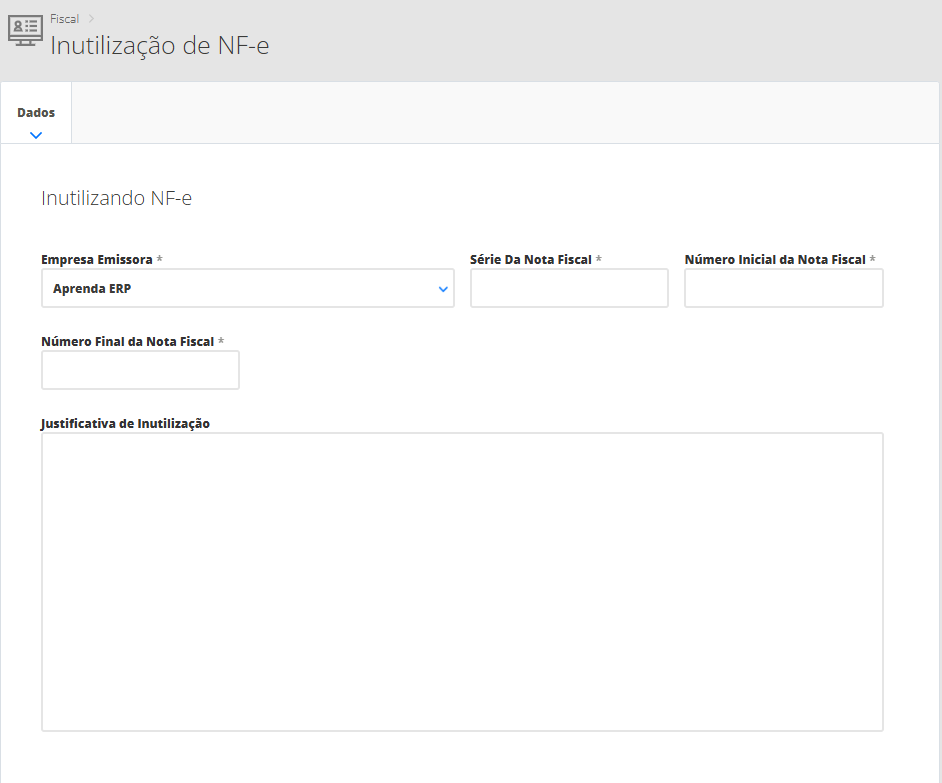Click the Empresa Emissora label
942x783 pixels.
click(x=96, y=259)
